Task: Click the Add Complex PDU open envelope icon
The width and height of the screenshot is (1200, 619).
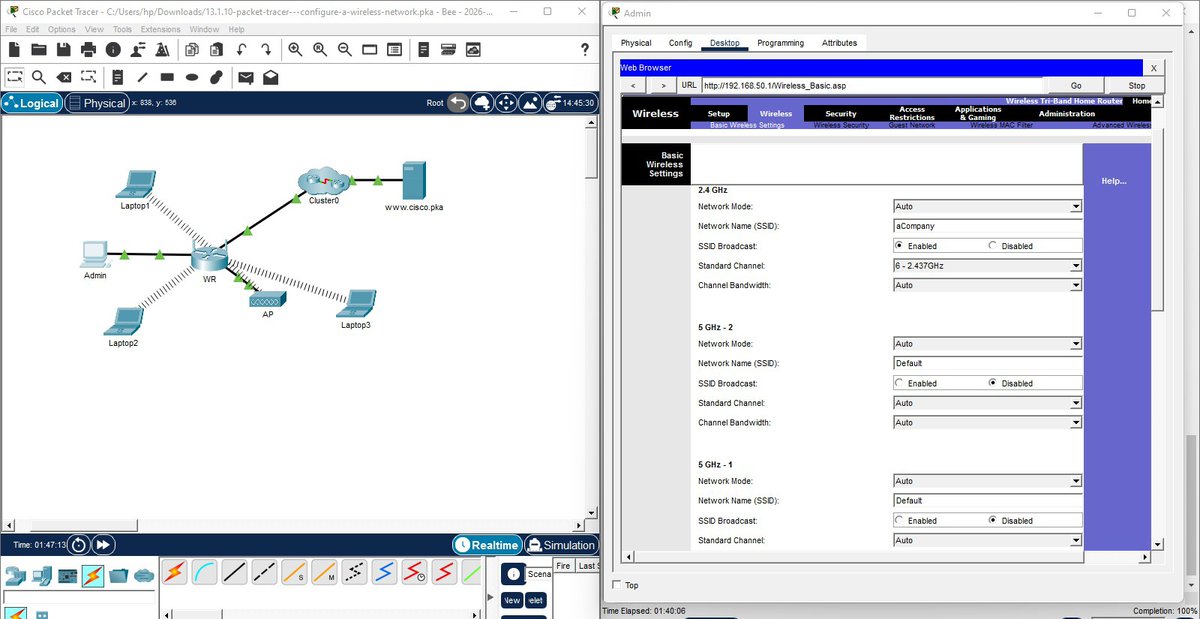Action: (x=270, y=77)
